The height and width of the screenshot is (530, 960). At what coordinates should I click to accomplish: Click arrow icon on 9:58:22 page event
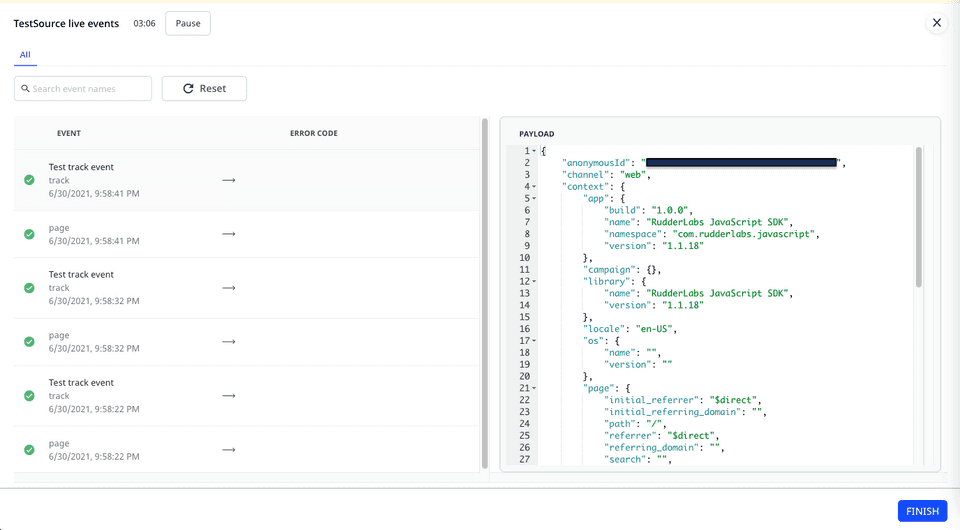point(228,450)
